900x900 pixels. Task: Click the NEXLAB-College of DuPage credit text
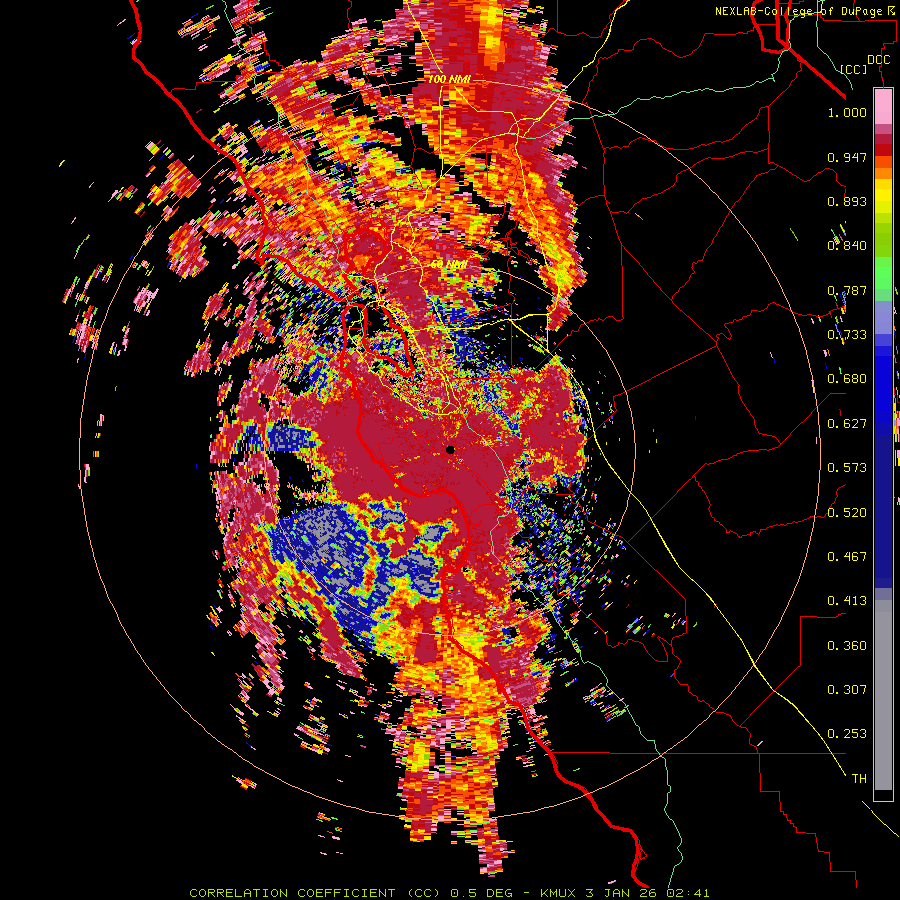click(x=804, y=11)
